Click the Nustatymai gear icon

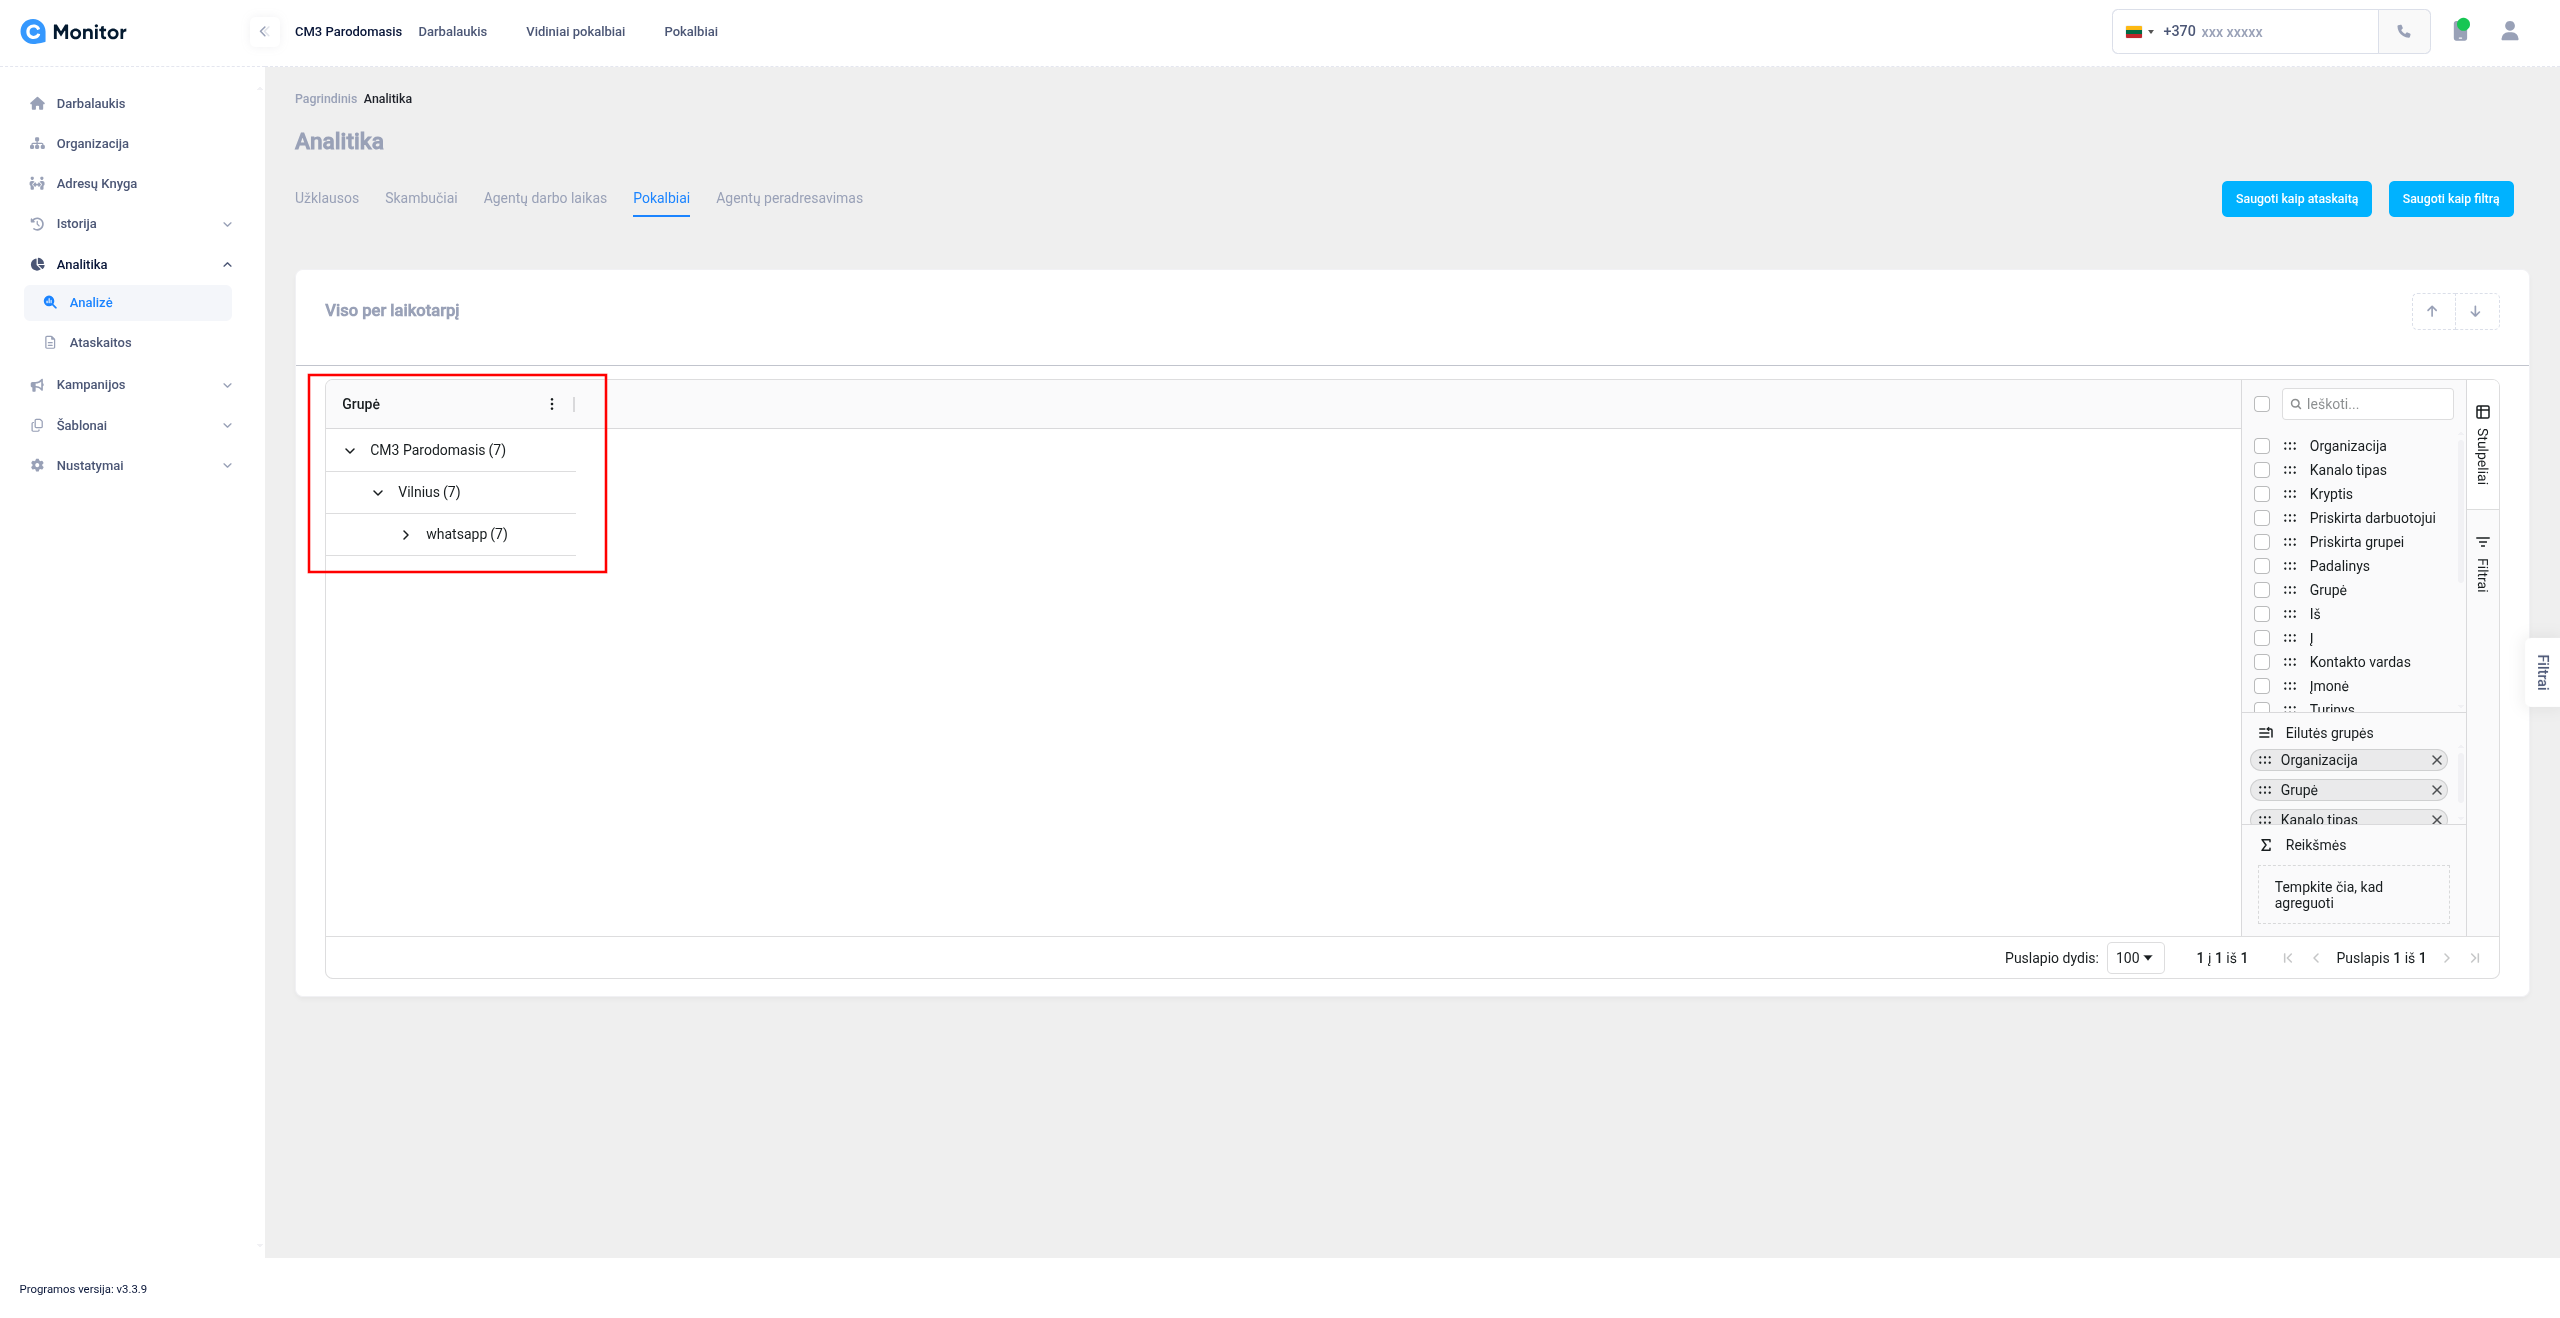38,466
